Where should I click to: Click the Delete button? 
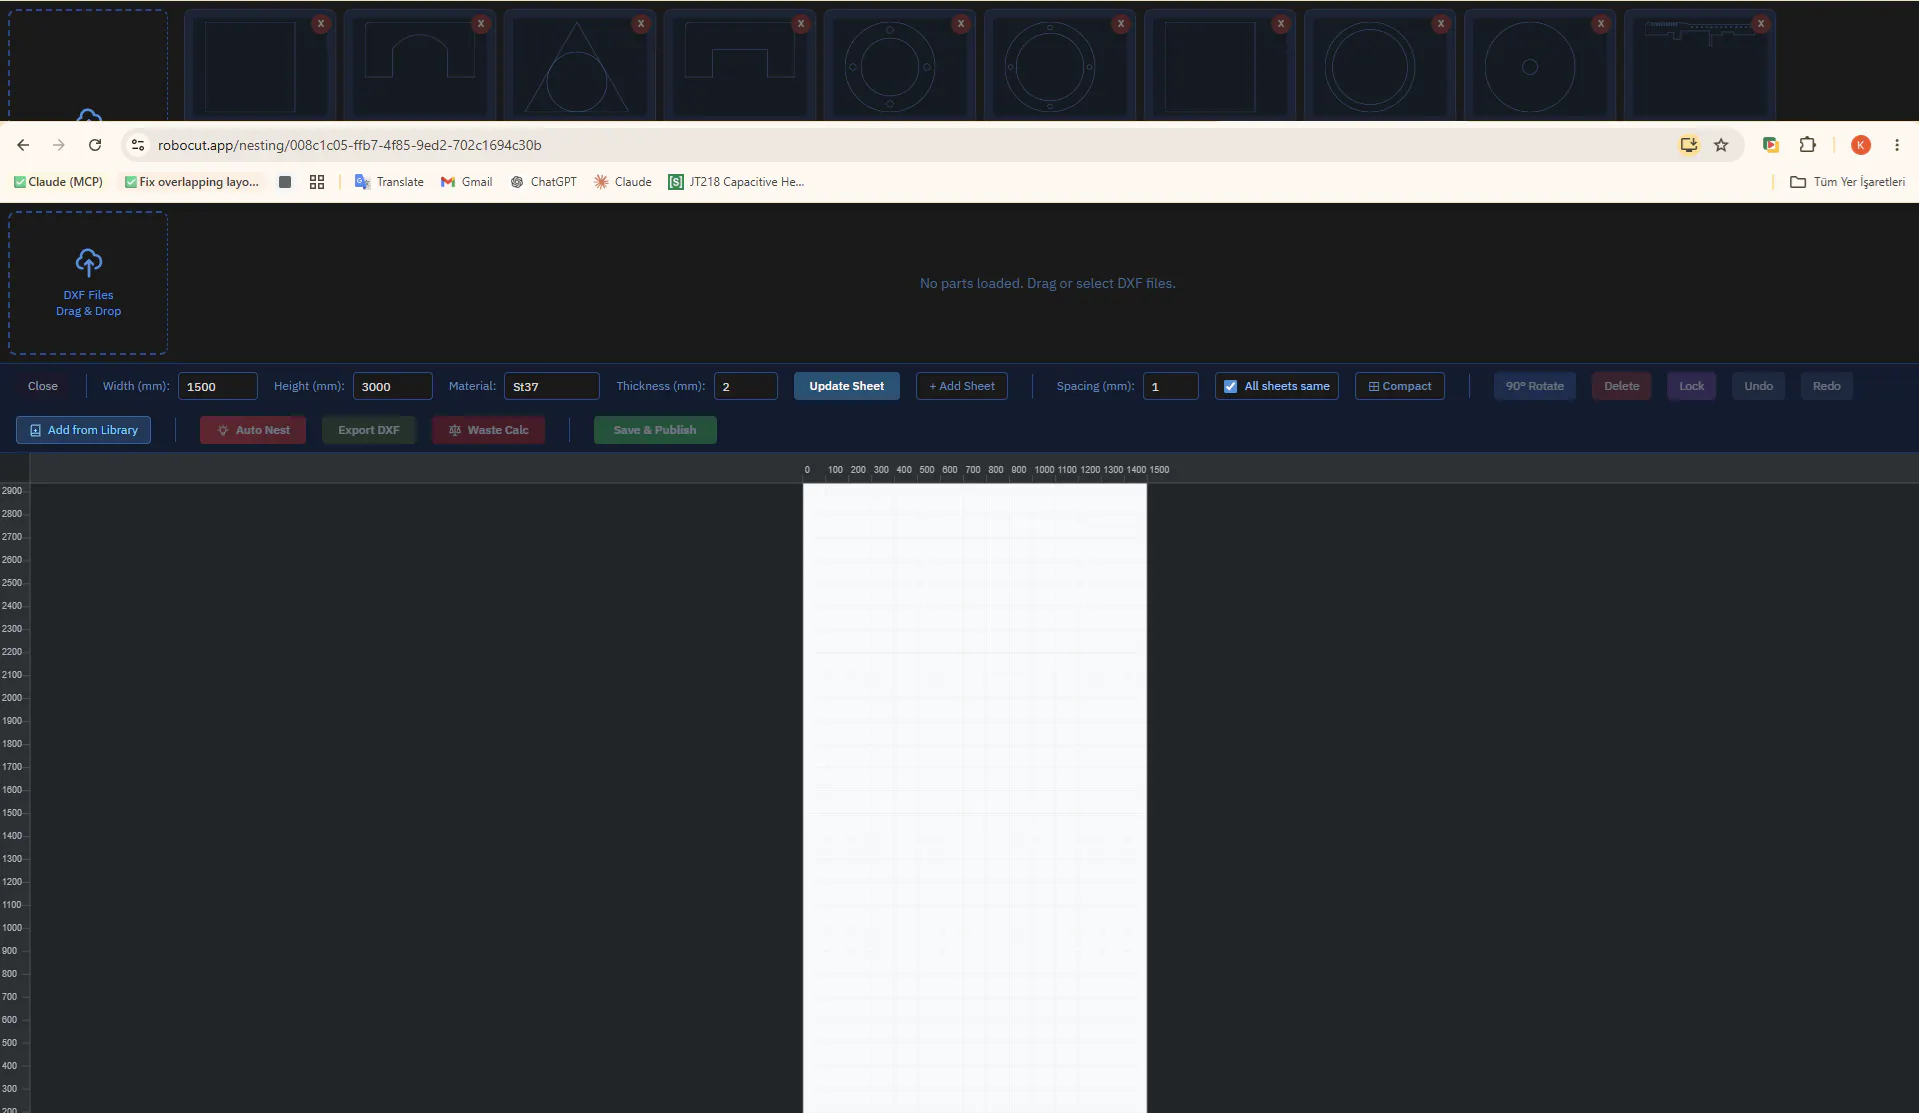tap(1621, 386)
